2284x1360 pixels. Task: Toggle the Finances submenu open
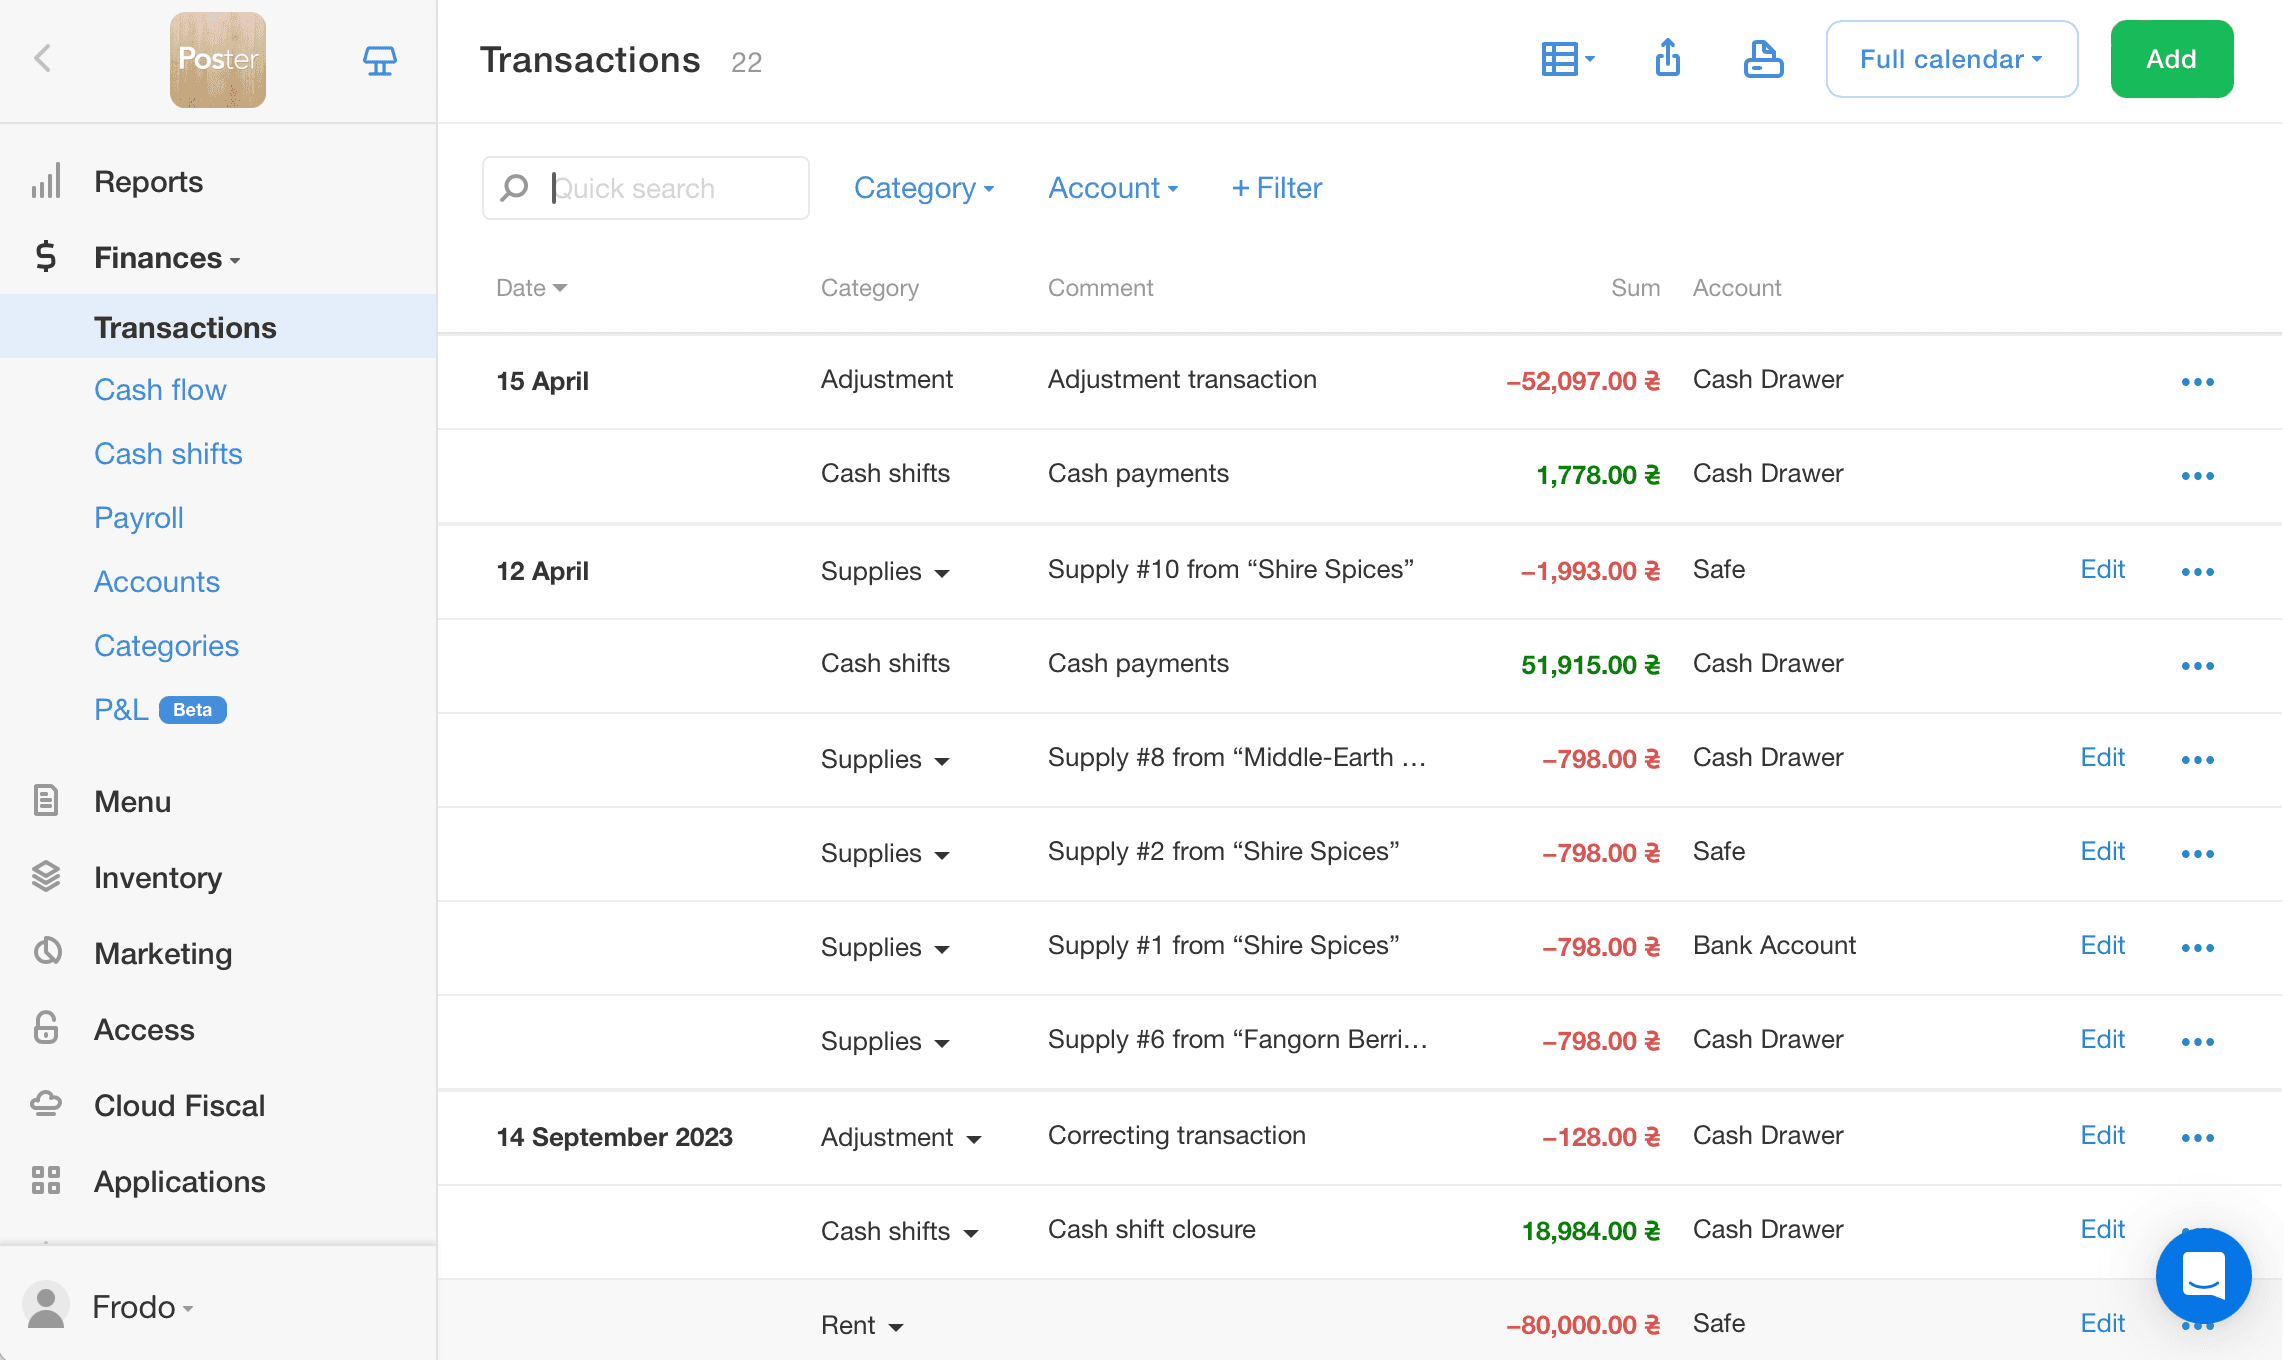pos(168,257)
